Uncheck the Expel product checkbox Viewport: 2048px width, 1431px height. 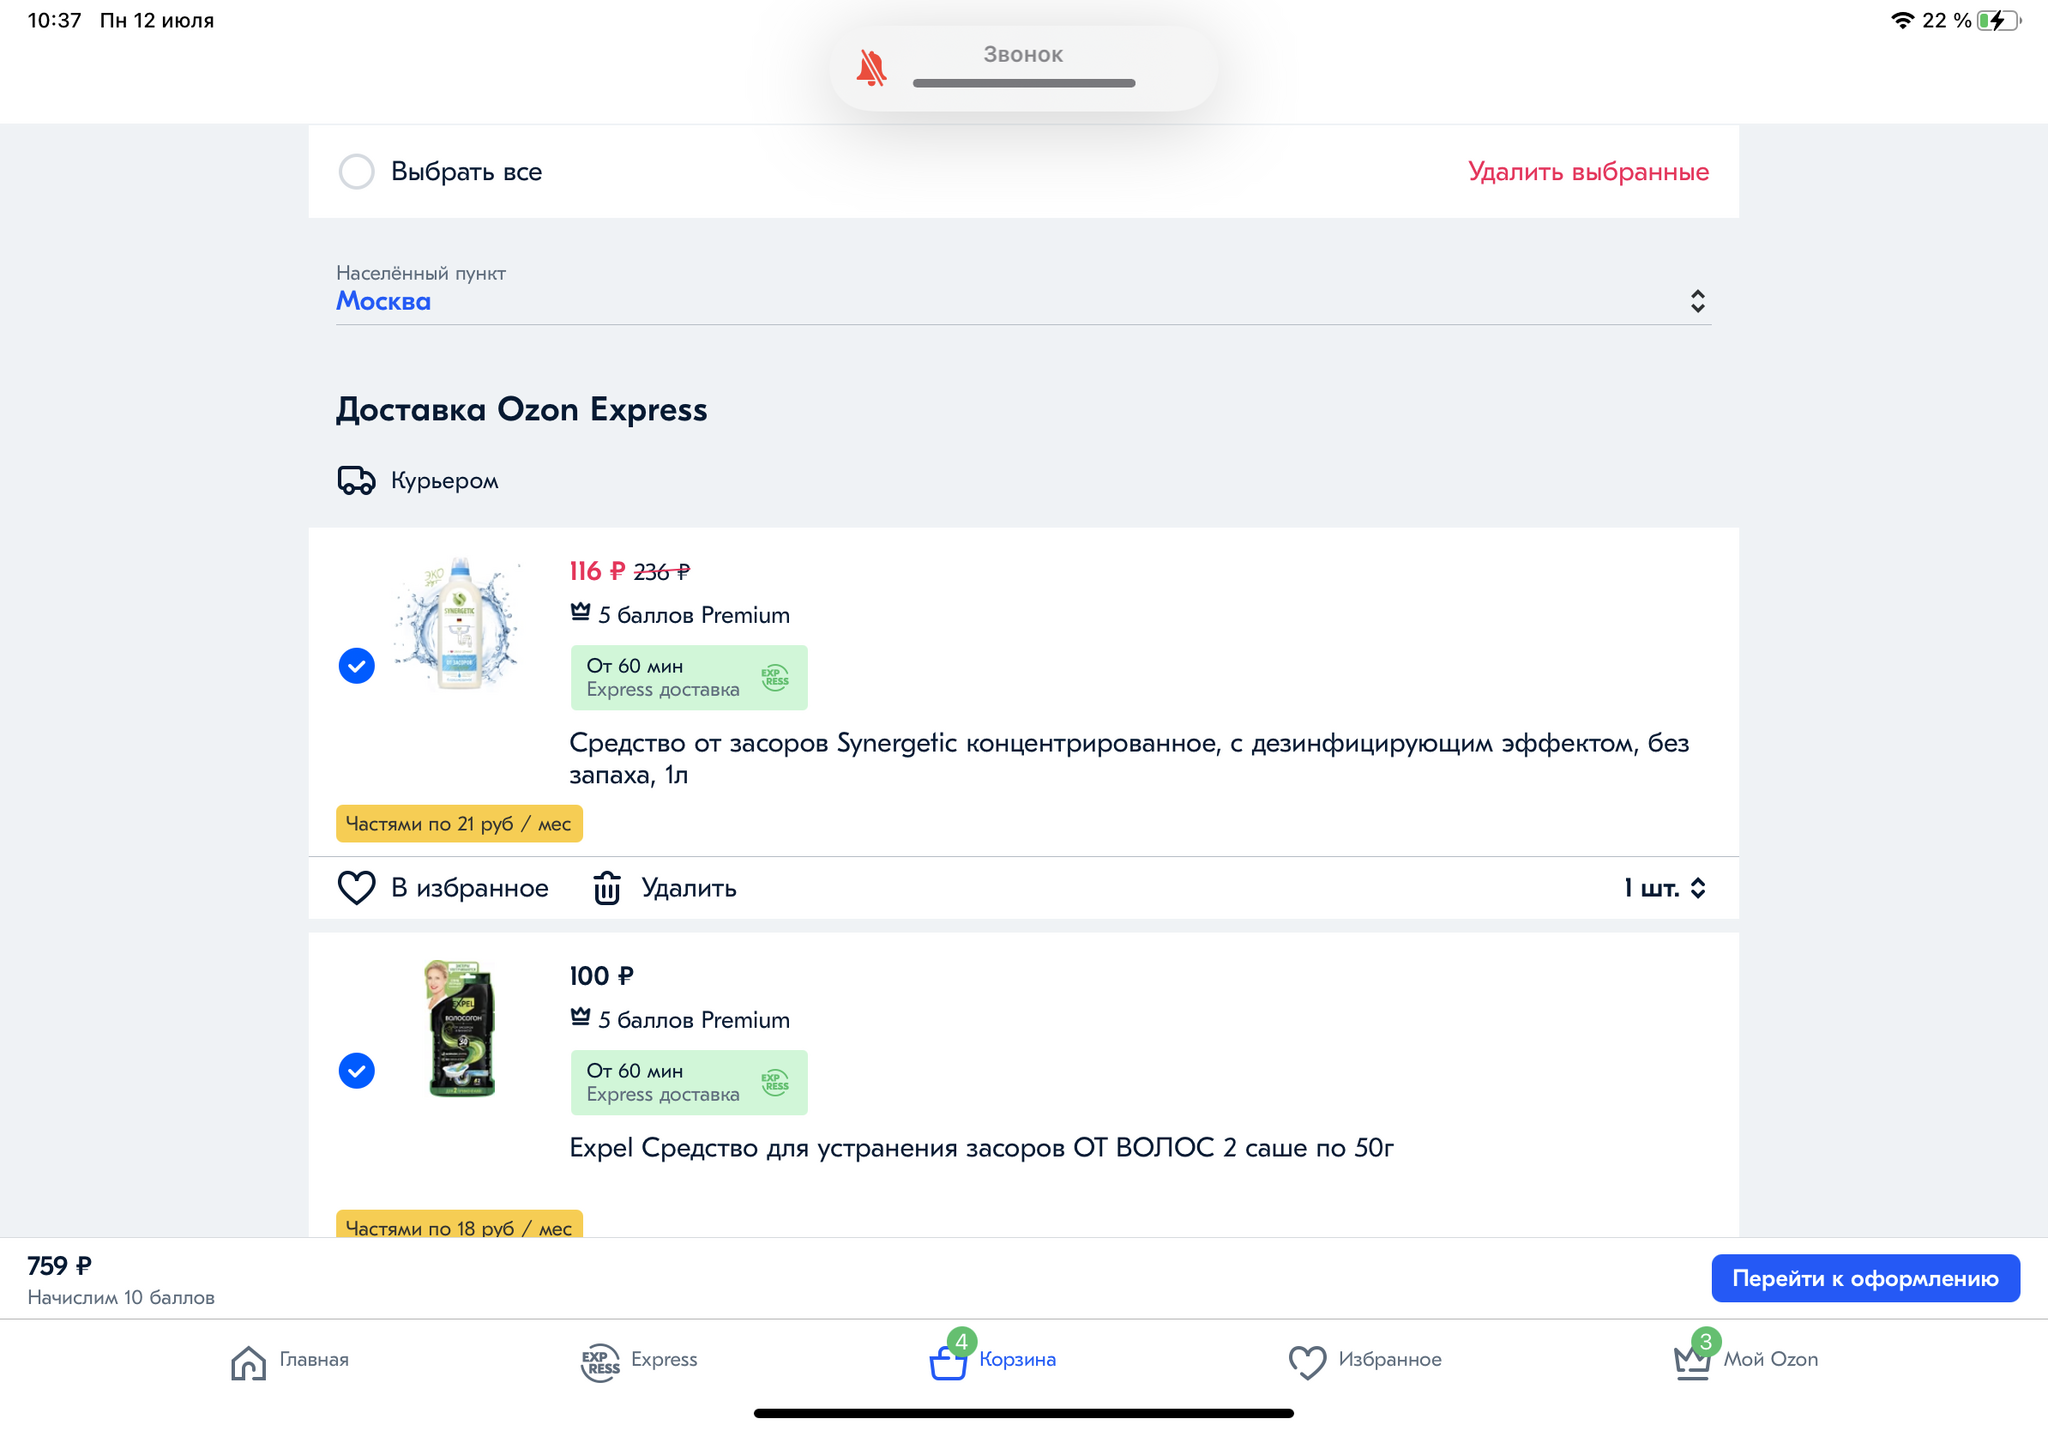tap(356, 1071)
